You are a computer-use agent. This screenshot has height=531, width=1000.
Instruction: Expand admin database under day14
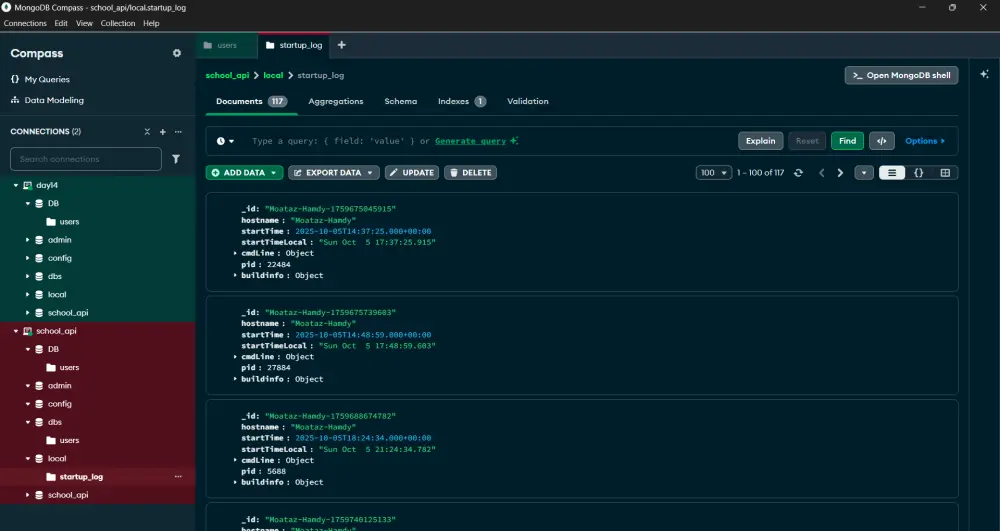[27, 240]
